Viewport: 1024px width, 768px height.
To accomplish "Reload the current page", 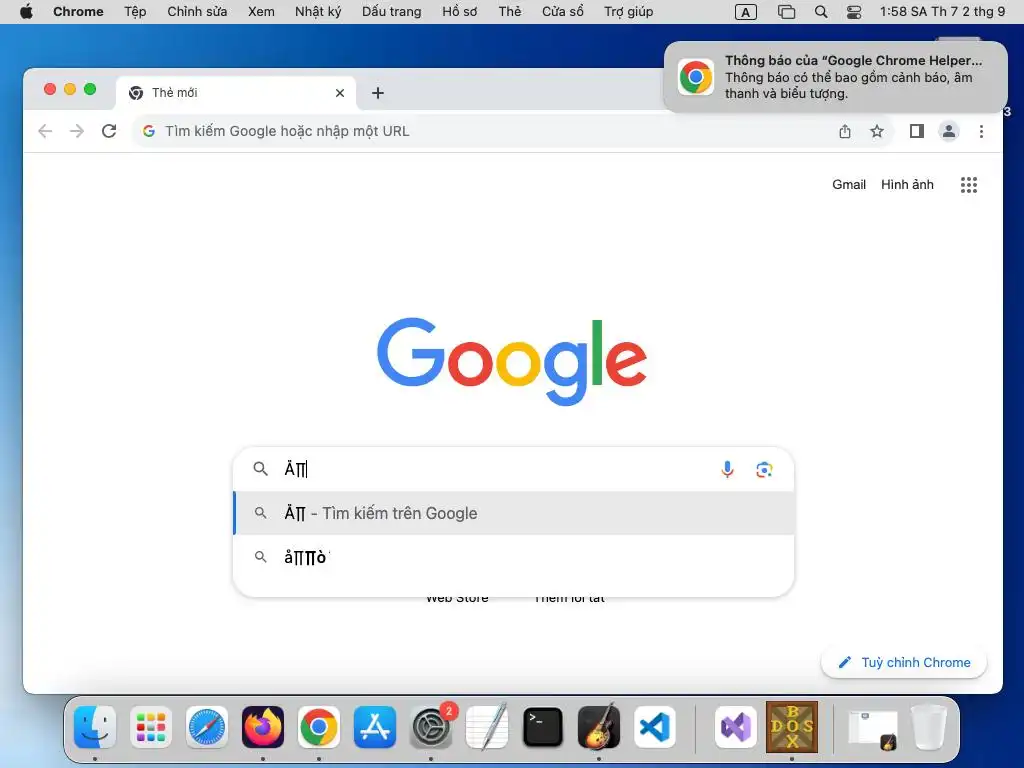I will click(x=109, y=131).
